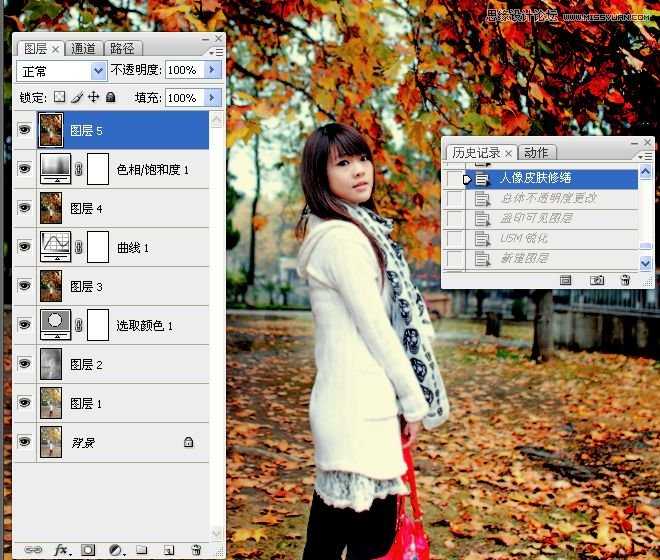Click mask link chain on 色相/饱和度 1
Image resolution: width=660 pixels, height=560 pixels.
(78, 169)
